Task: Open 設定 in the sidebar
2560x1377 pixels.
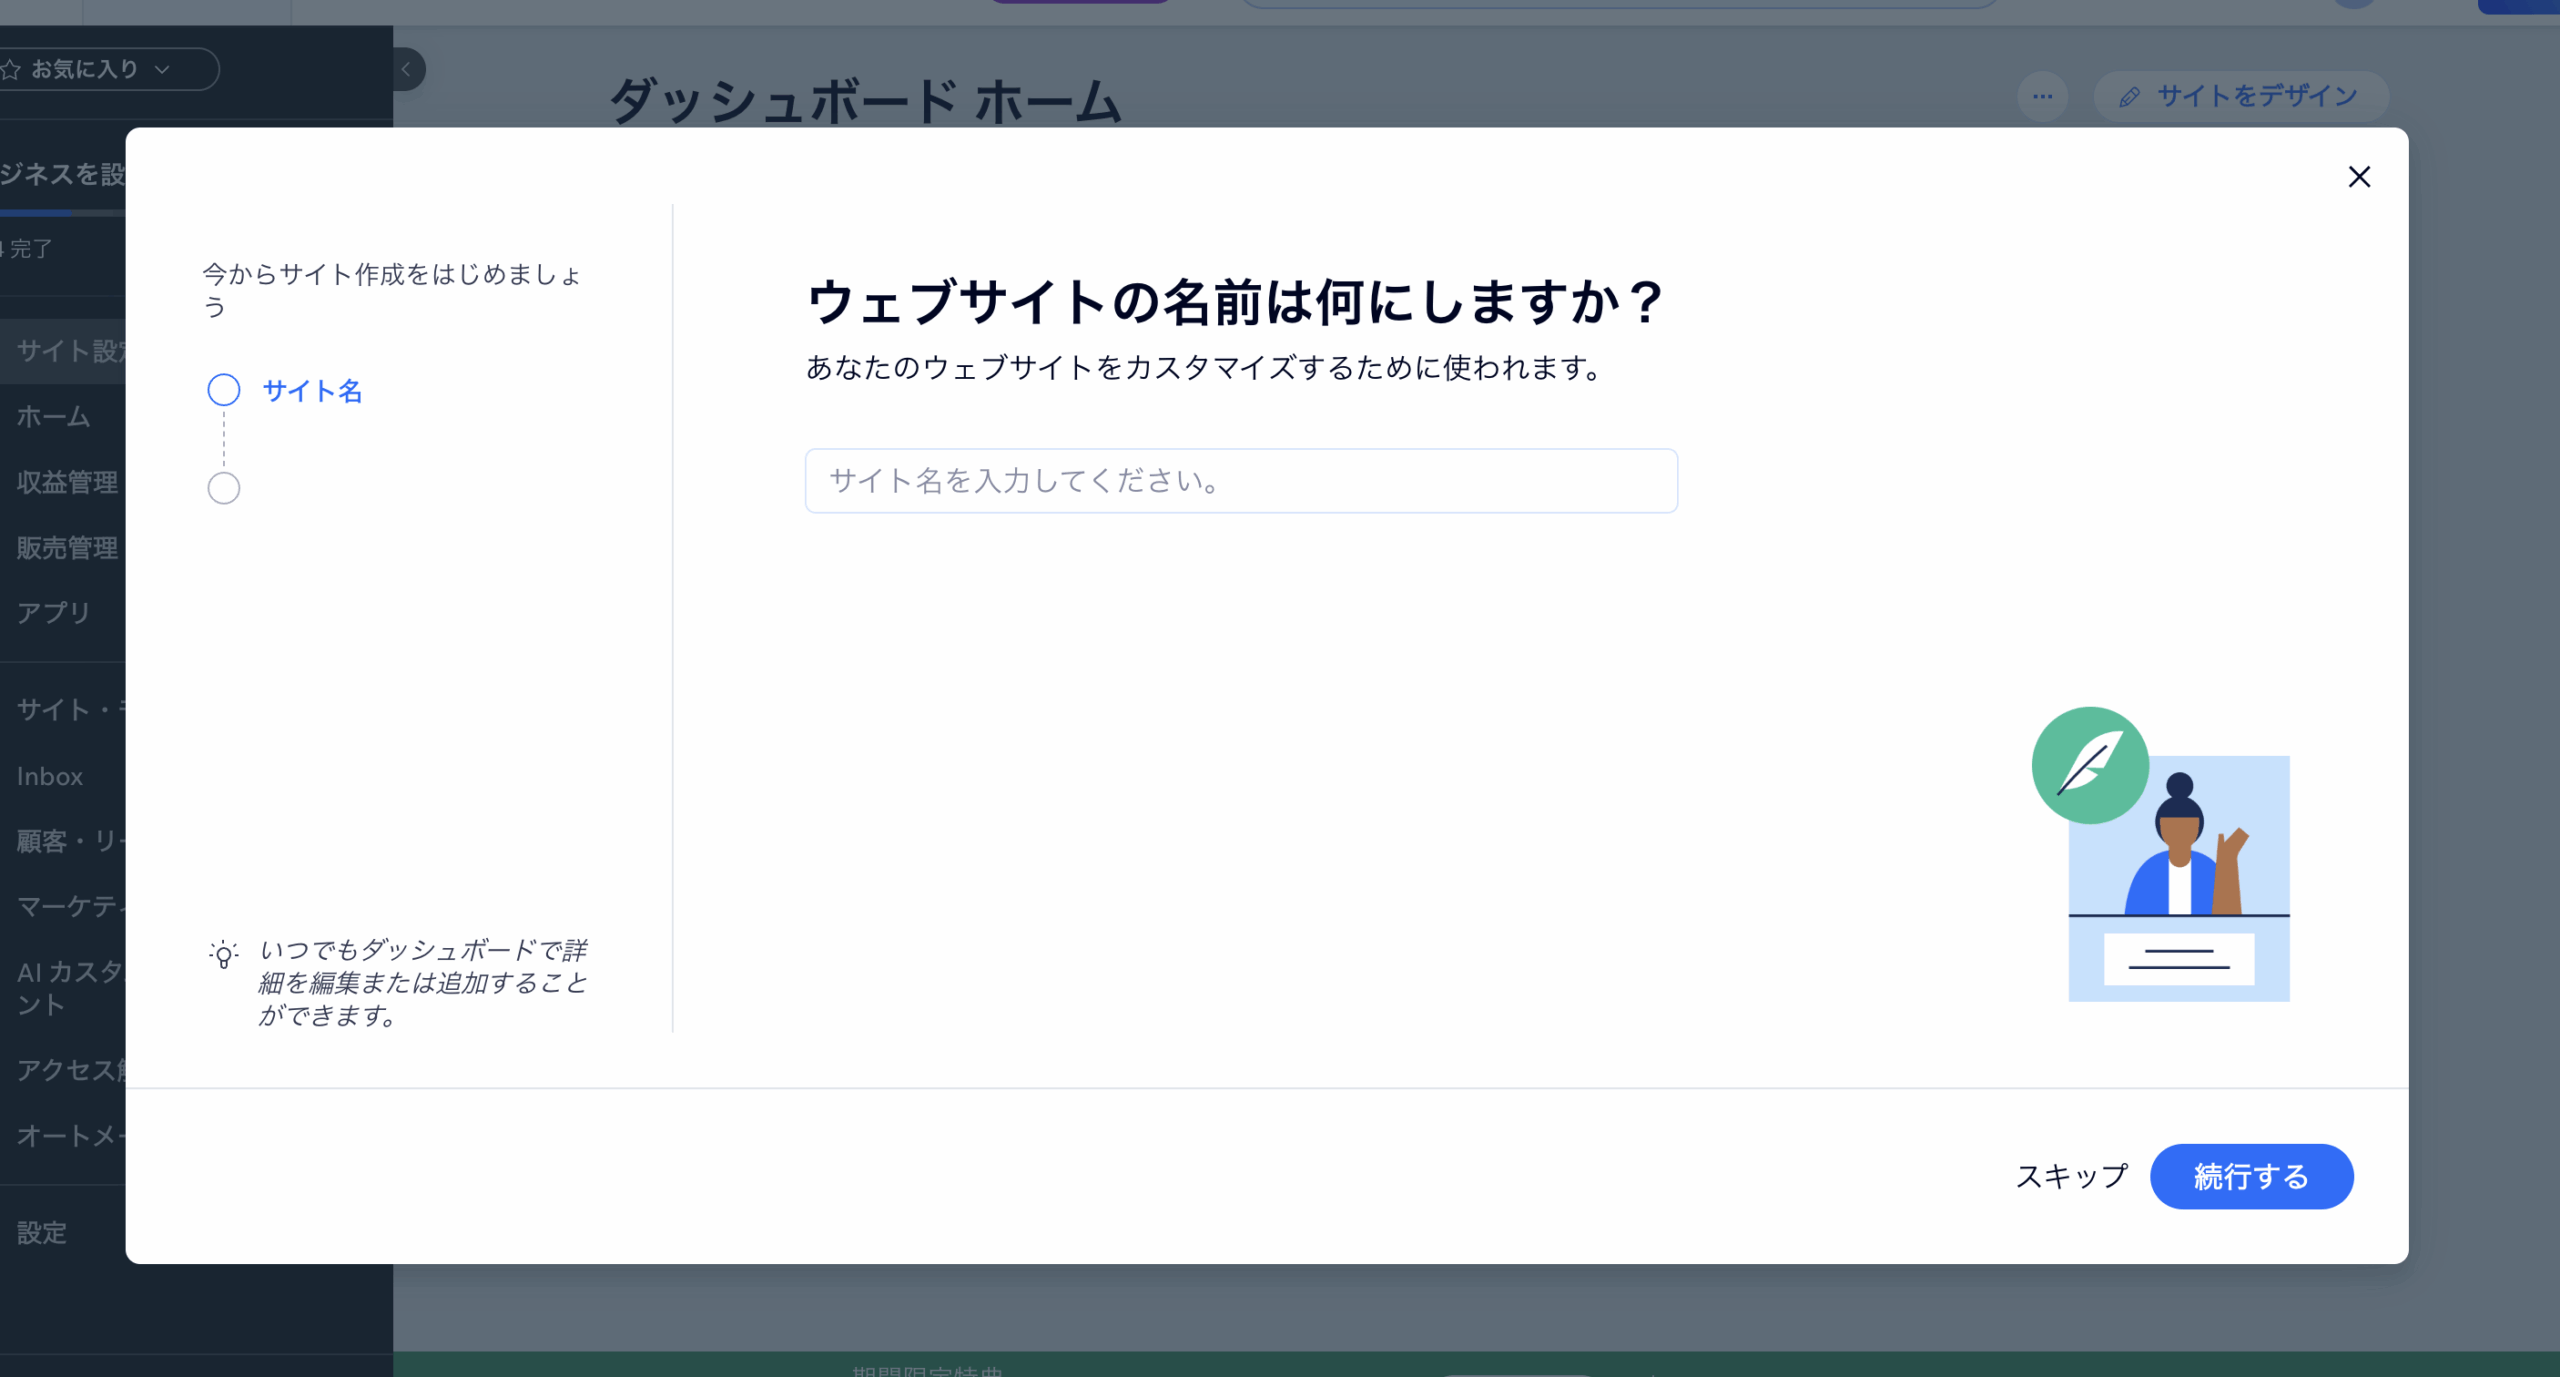Action: (42, 1232)
